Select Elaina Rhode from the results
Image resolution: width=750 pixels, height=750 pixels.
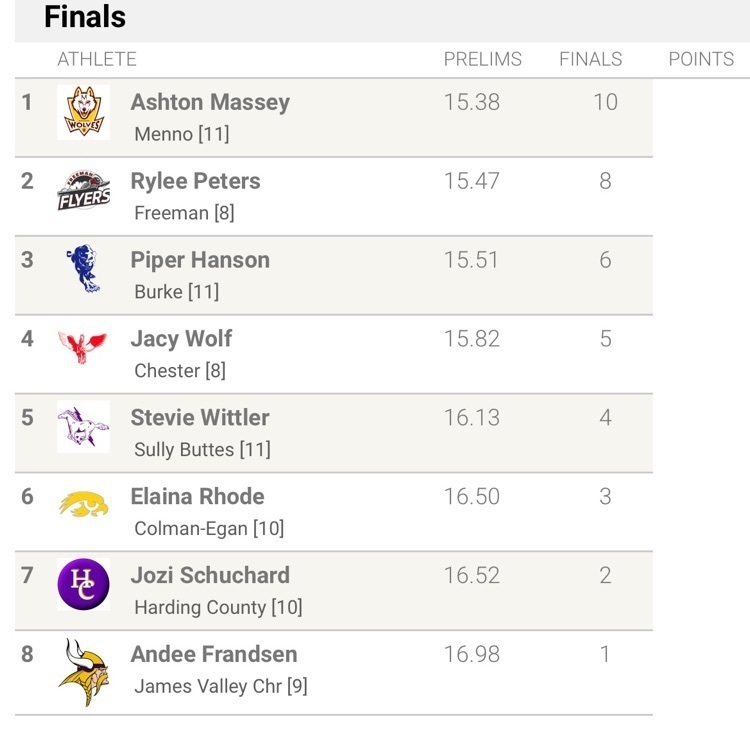click(x=197, y=497)
